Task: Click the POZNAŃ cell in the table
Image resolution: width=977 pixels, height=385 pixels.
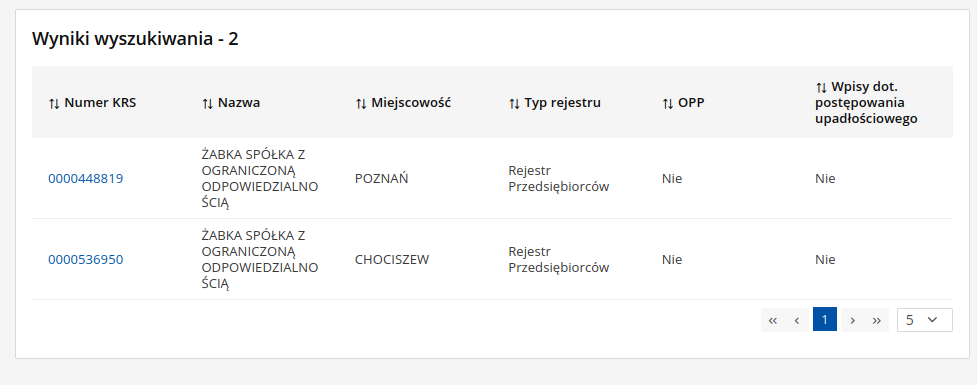Action: pos(381,179)
